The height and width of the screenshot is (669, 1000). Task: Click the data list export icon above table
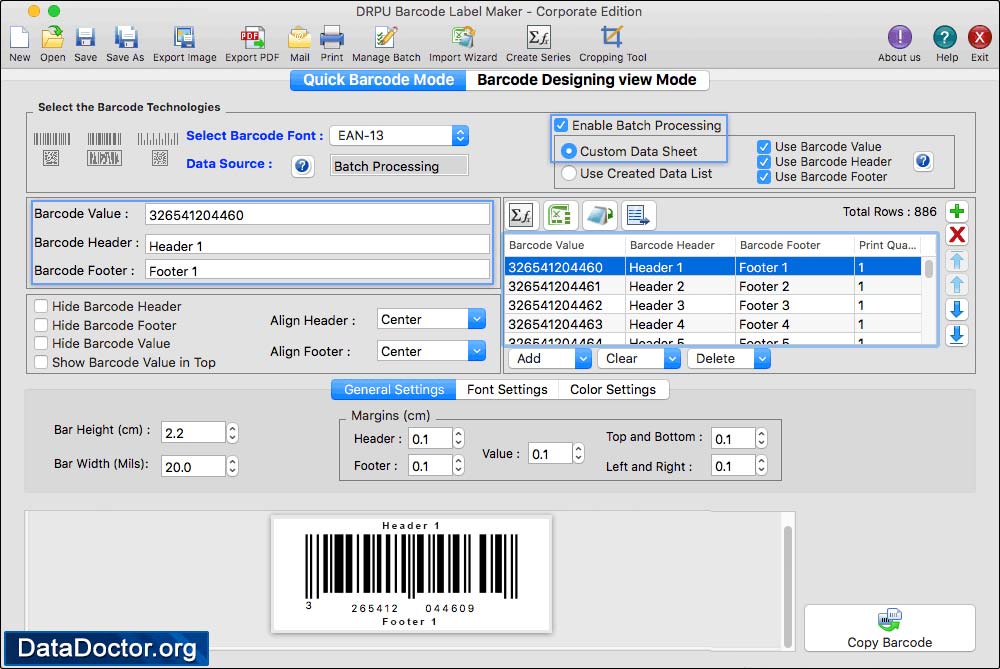(x=638, y=216)
